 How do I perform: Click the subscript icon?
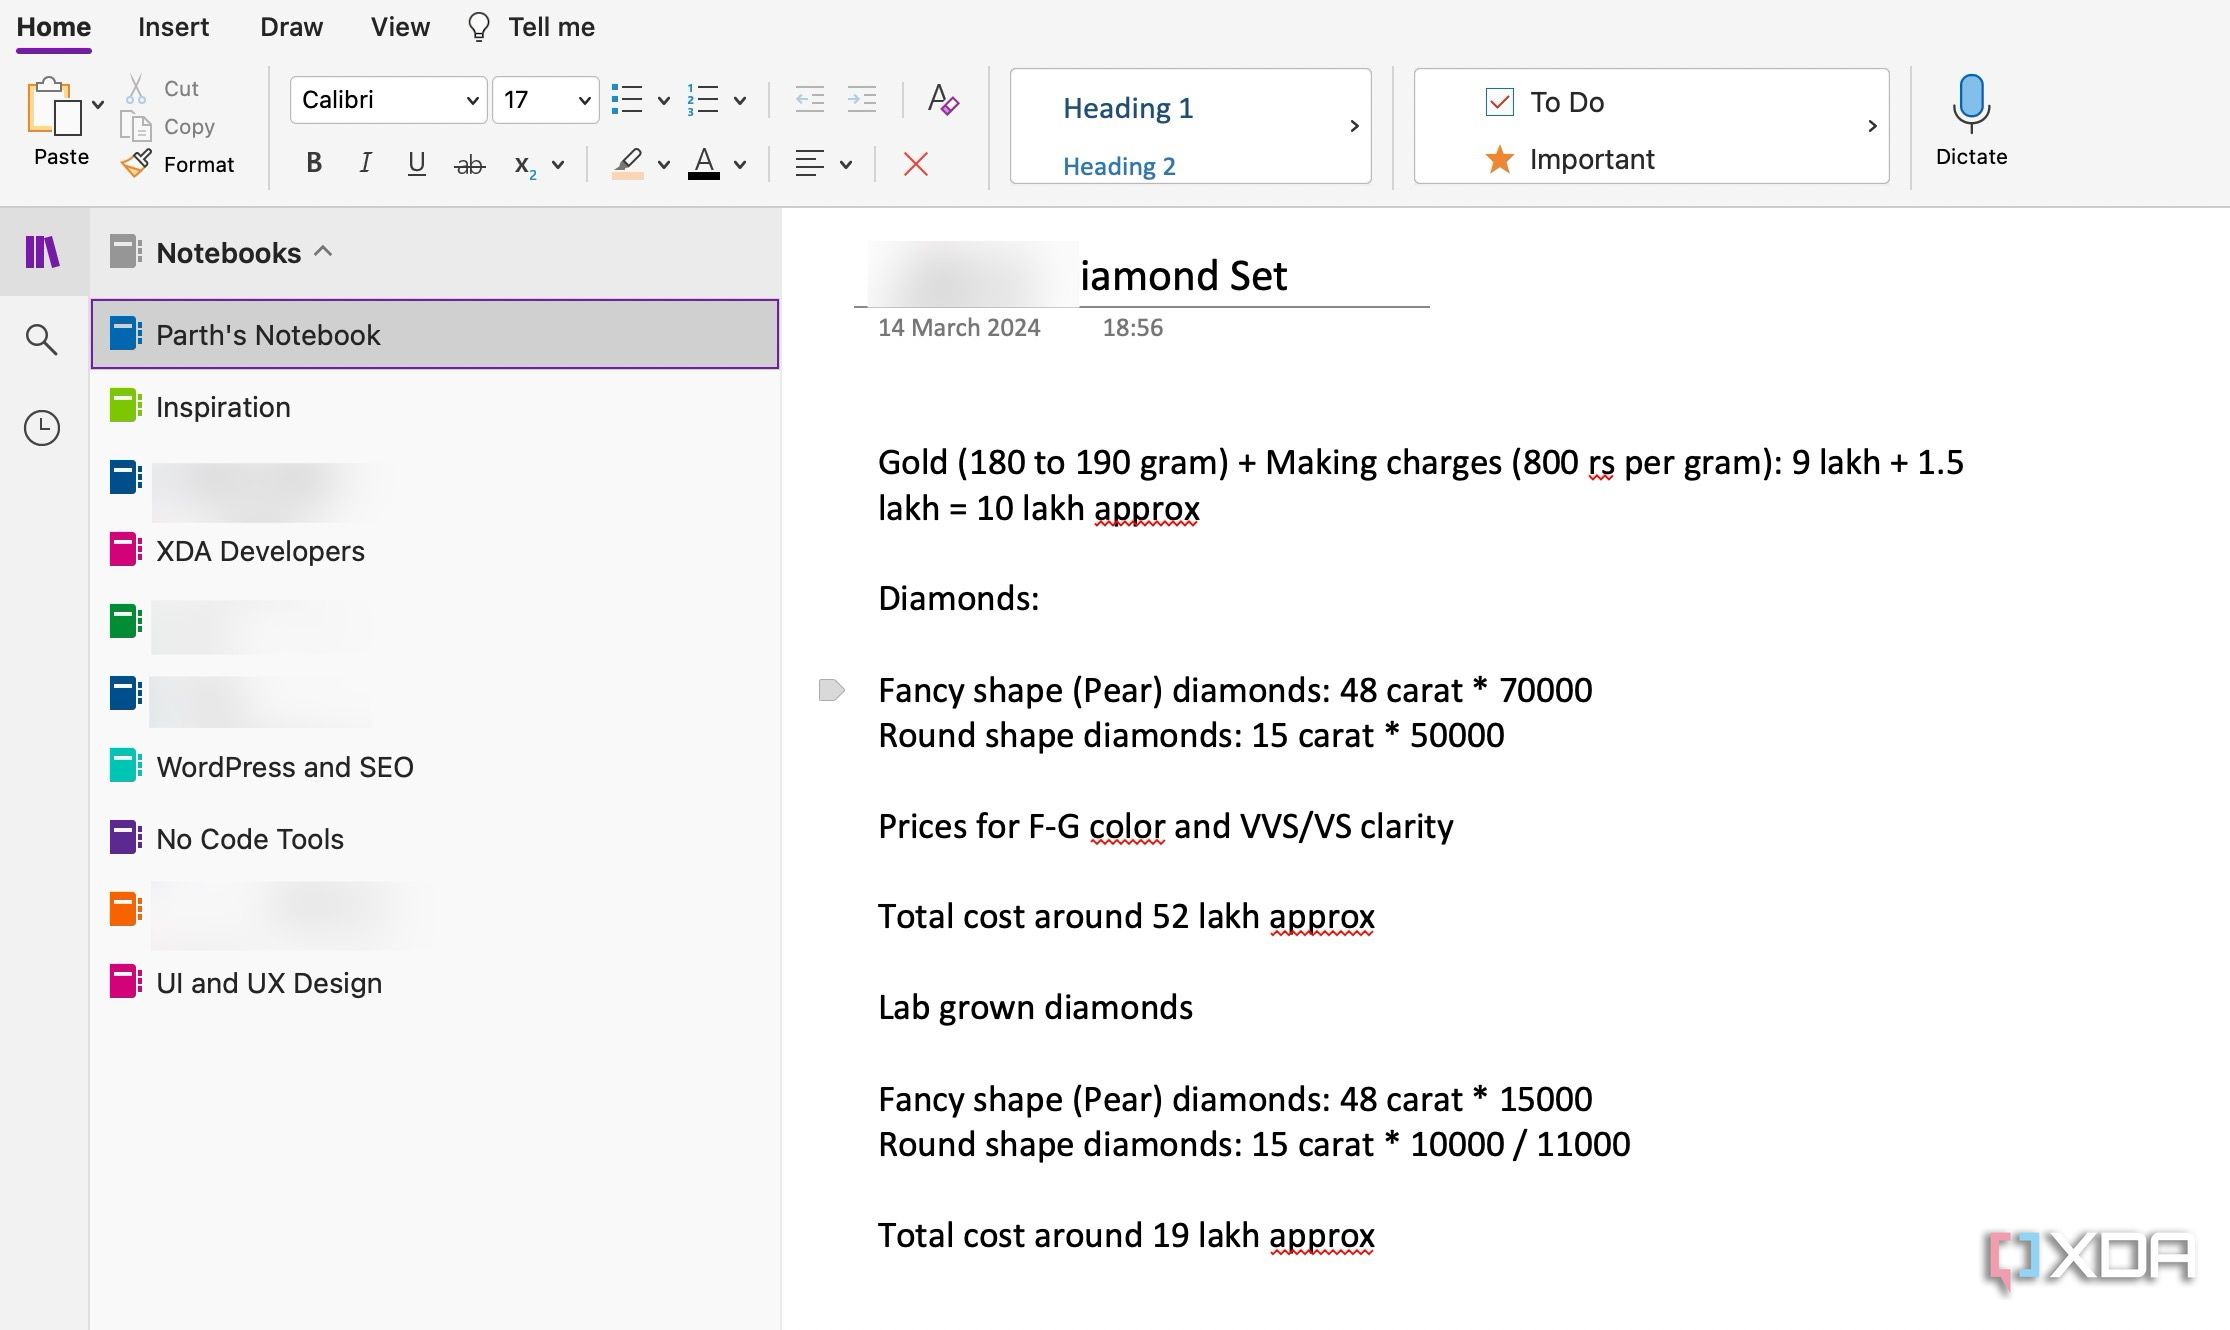pos(525,166)
